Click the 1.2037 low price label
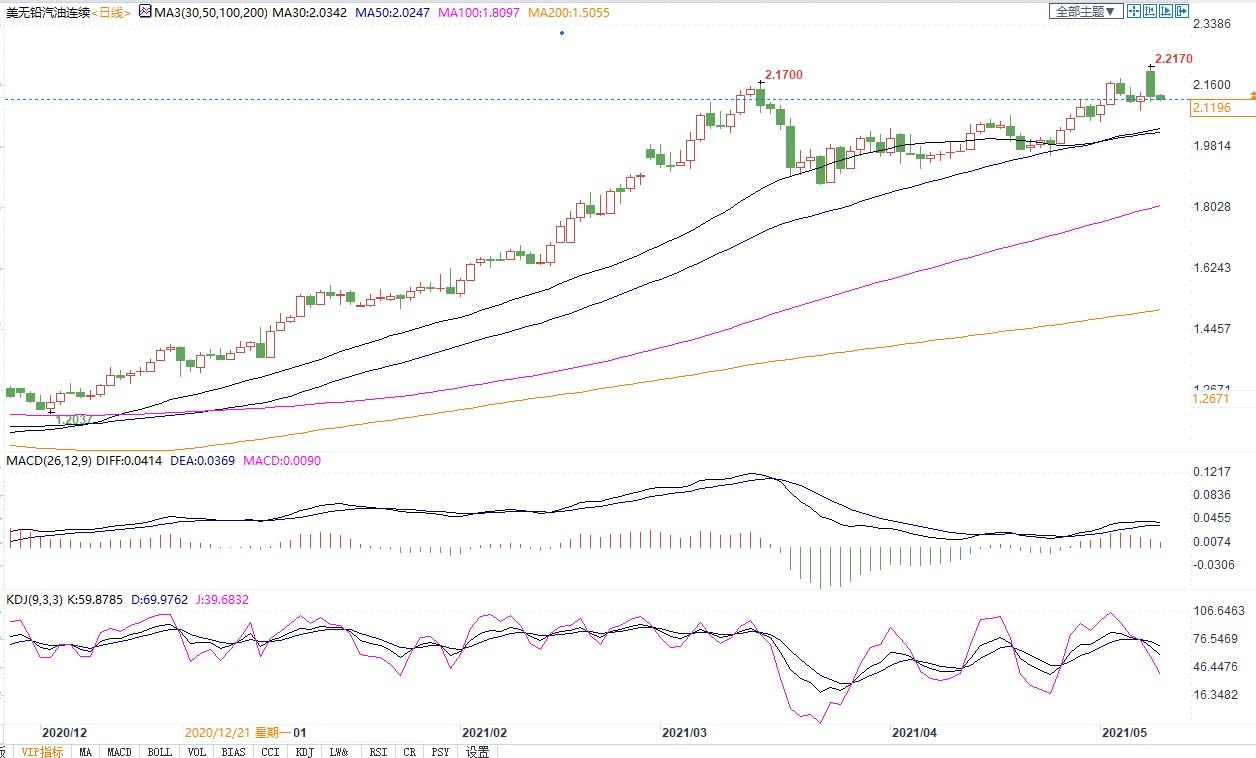 [74, 421]
